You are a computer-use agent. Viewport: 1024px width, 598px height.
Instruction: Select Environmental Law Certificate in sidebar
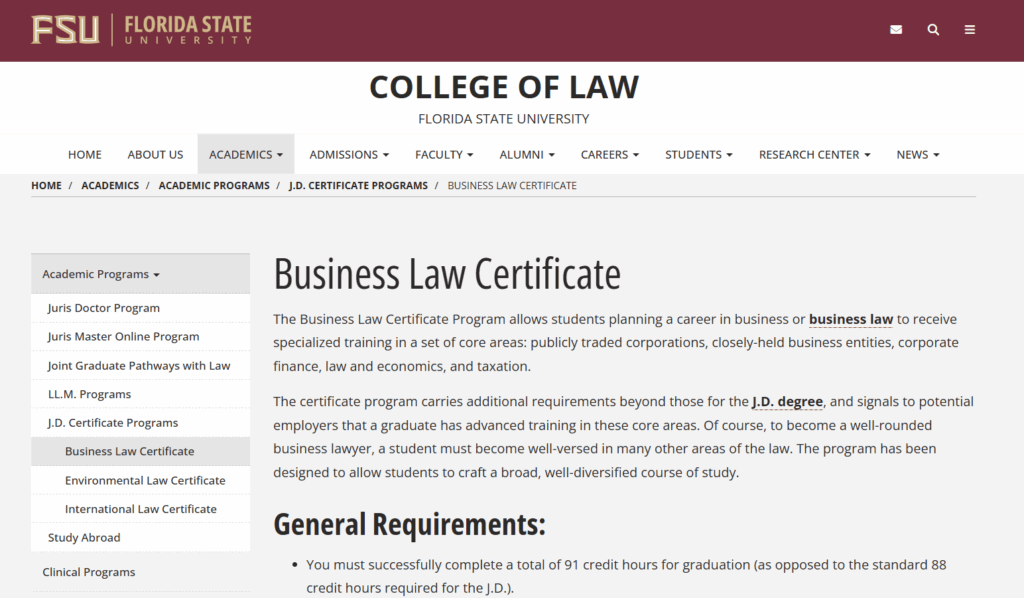pos(140,480)
